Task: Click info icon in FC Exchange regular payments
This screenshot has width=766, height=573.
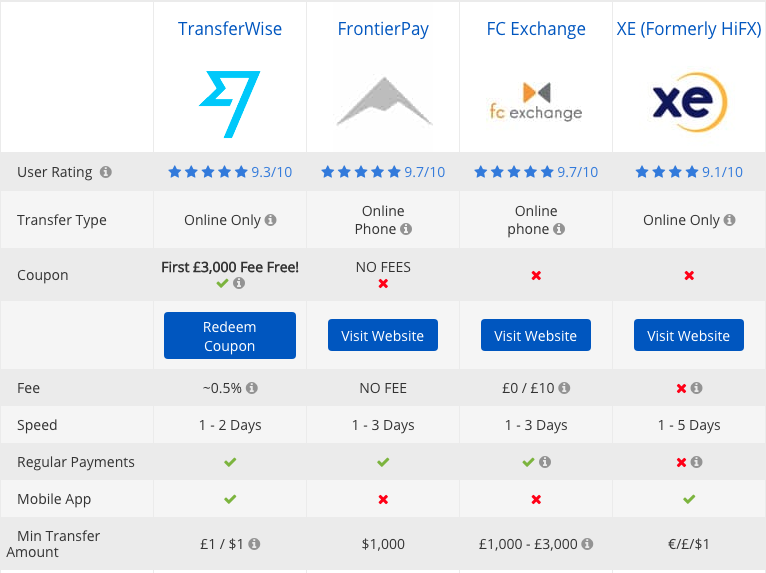Action: tap(545, 462)
